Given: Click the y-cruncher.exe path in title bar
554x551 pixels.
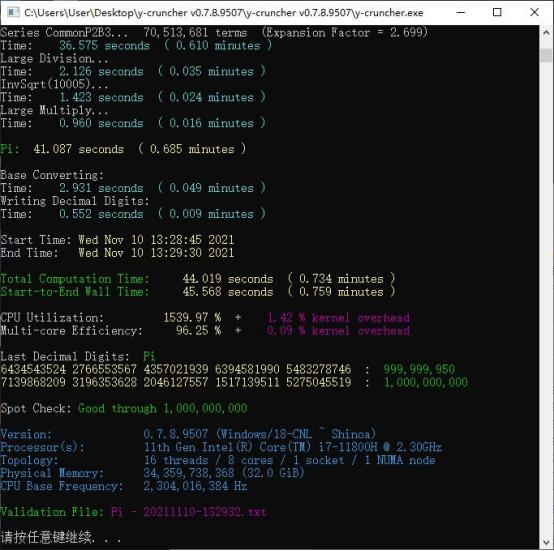Looking at the screenshot, I should 224,13.
